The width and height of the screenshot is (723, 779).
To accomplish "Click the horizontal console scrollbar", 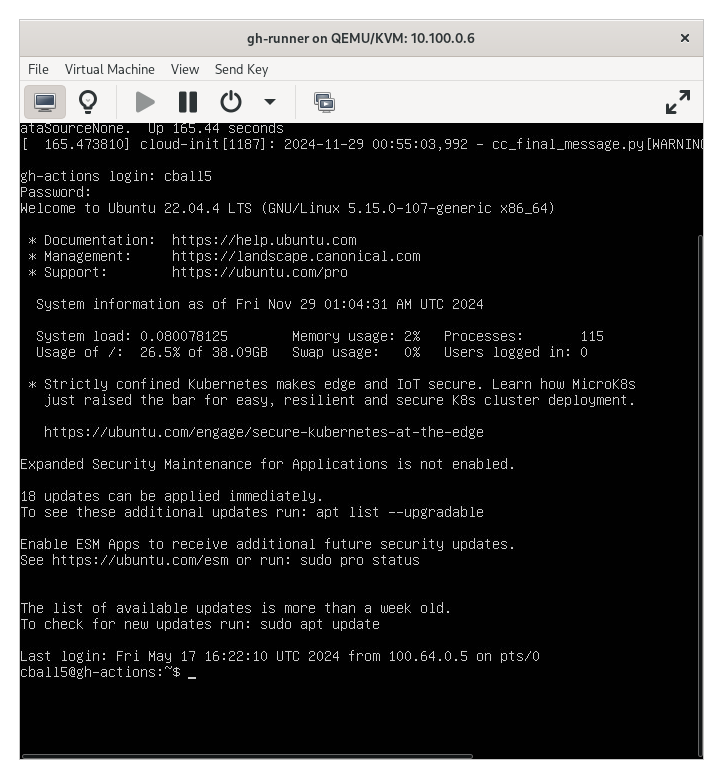I will click(247, 756).
